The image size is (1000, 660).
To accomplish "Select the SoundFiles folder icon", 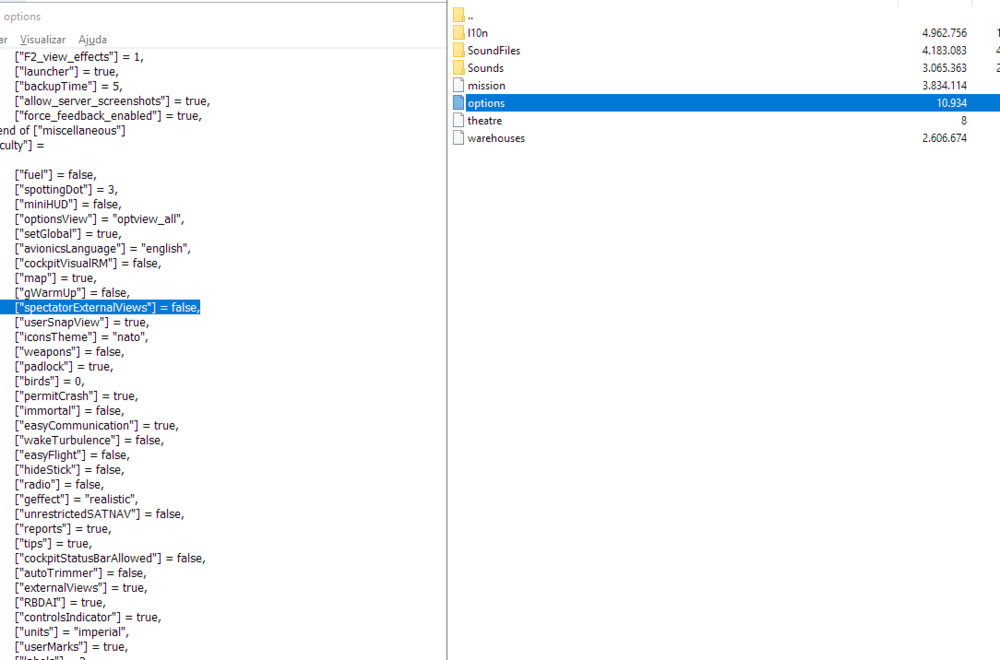I will (x=459, y=50).
